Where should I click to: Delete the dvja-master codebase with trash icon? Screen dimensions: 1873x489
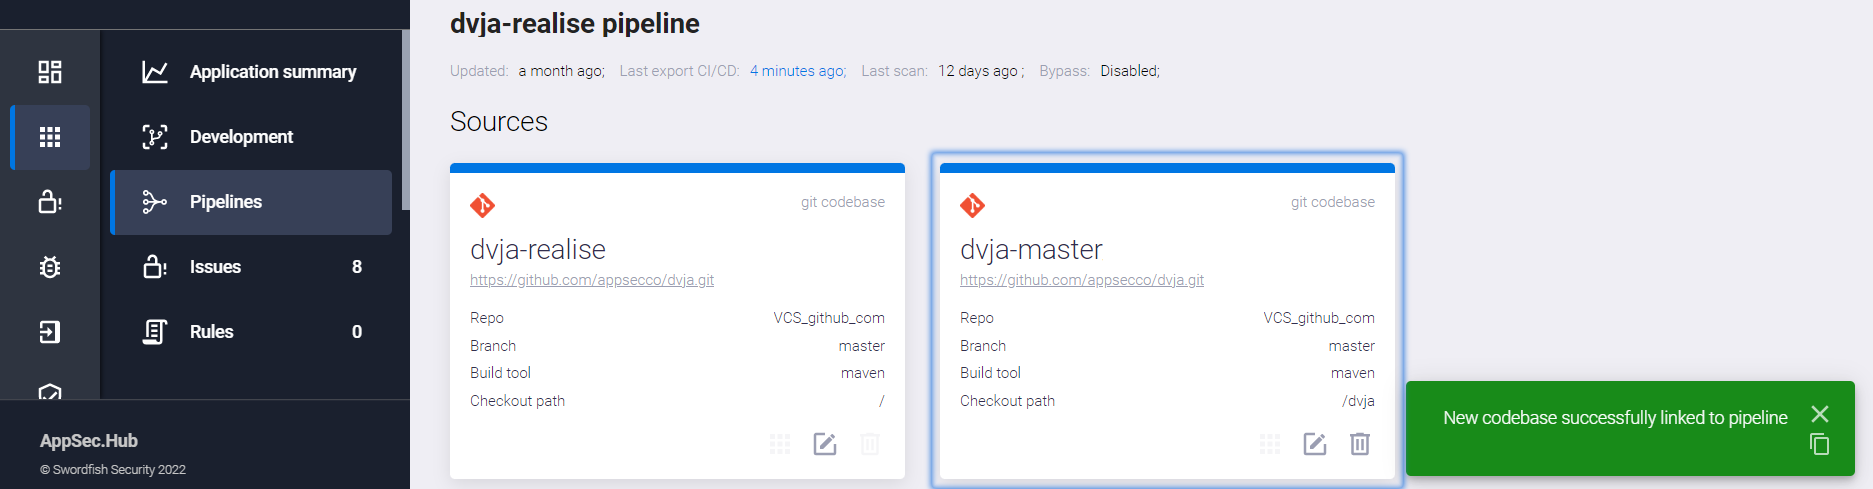[x=1360, y=444]
